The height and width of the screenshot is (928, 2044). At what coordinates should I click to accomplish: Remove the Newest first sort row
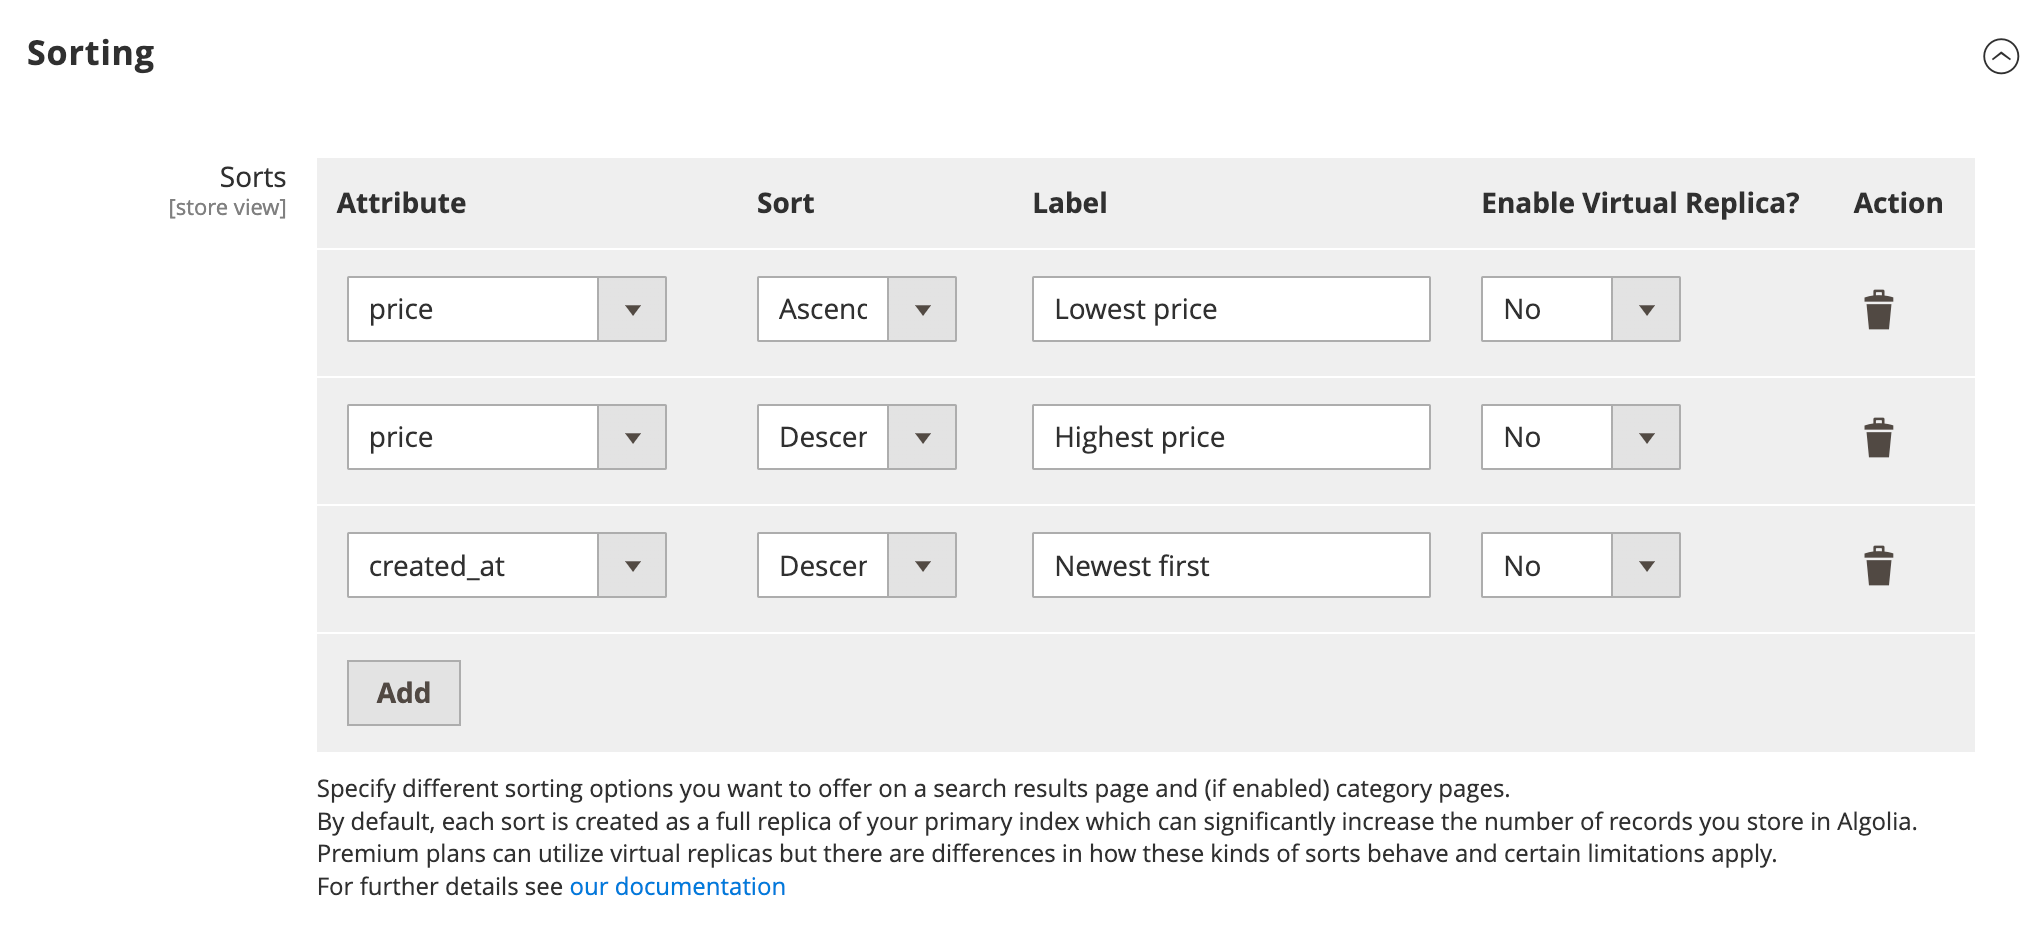1878,566
